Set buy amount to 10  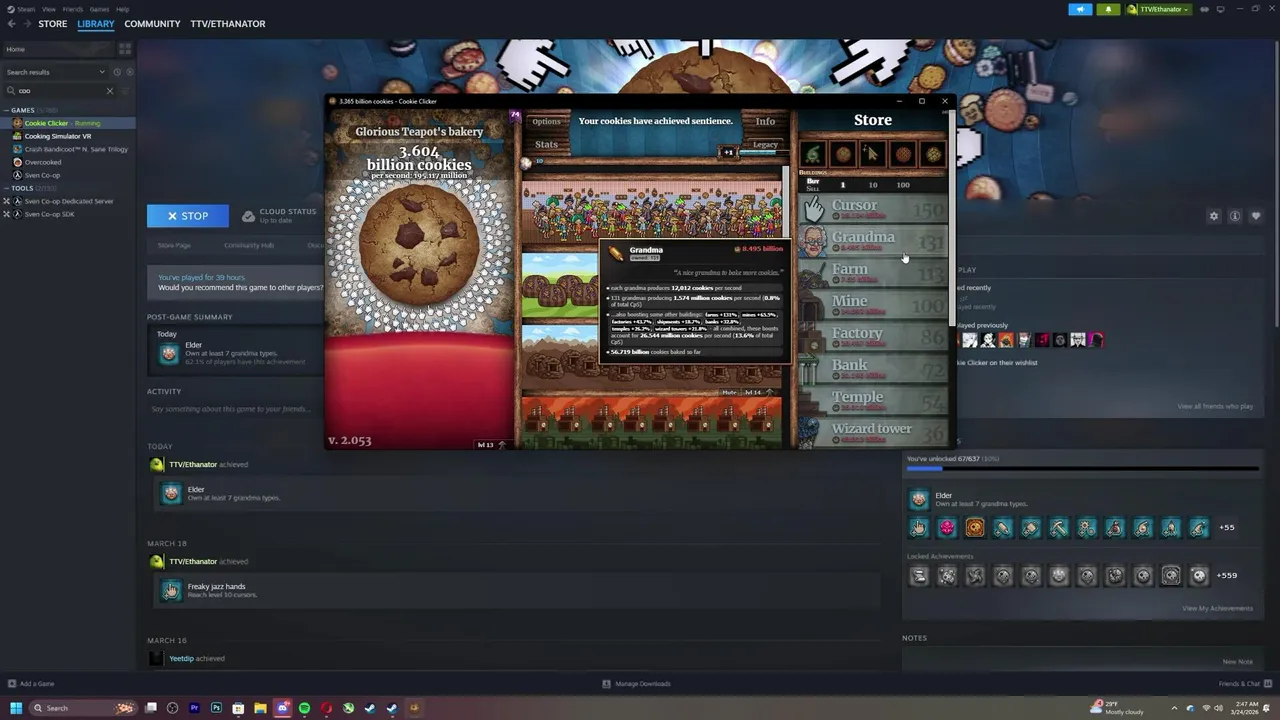coord(872,185)
